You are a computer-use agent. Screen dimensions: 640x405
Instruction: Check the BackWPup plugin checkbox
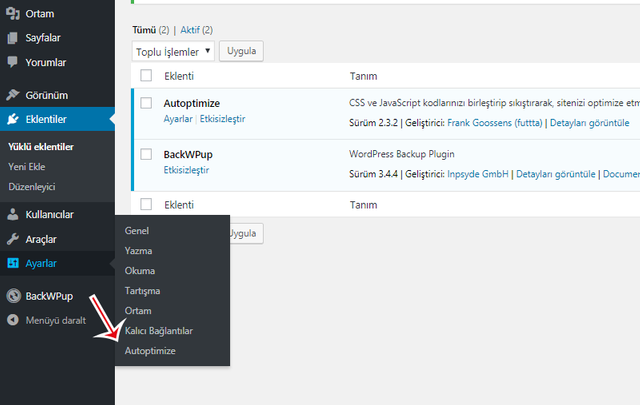pos(146,154)
